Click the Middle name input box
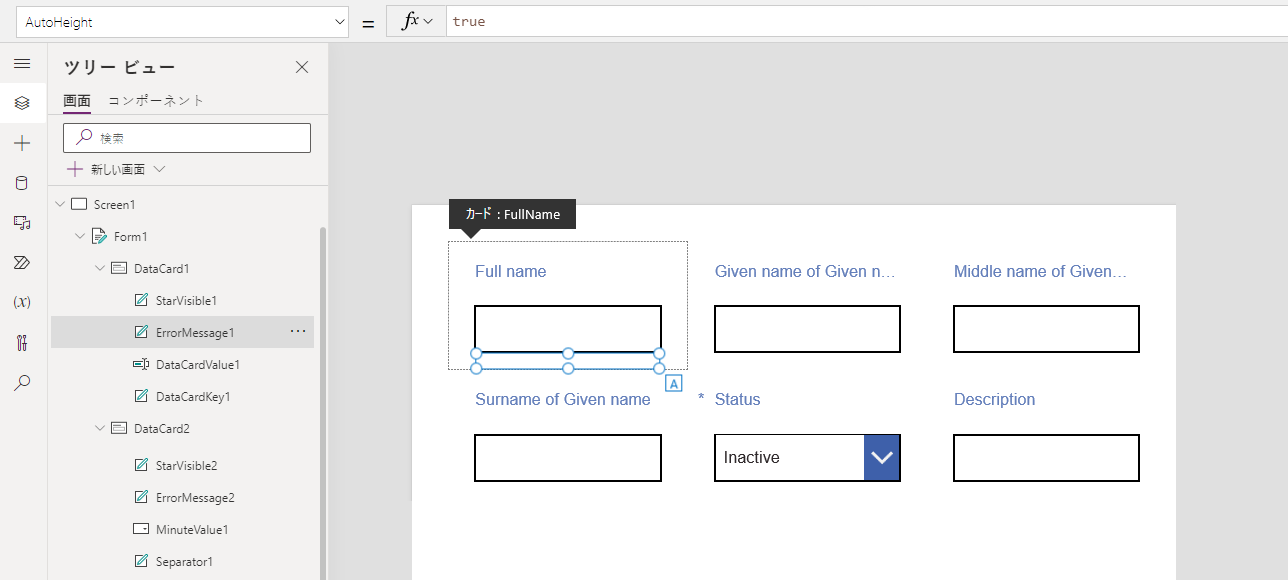 coord(1046,329)
